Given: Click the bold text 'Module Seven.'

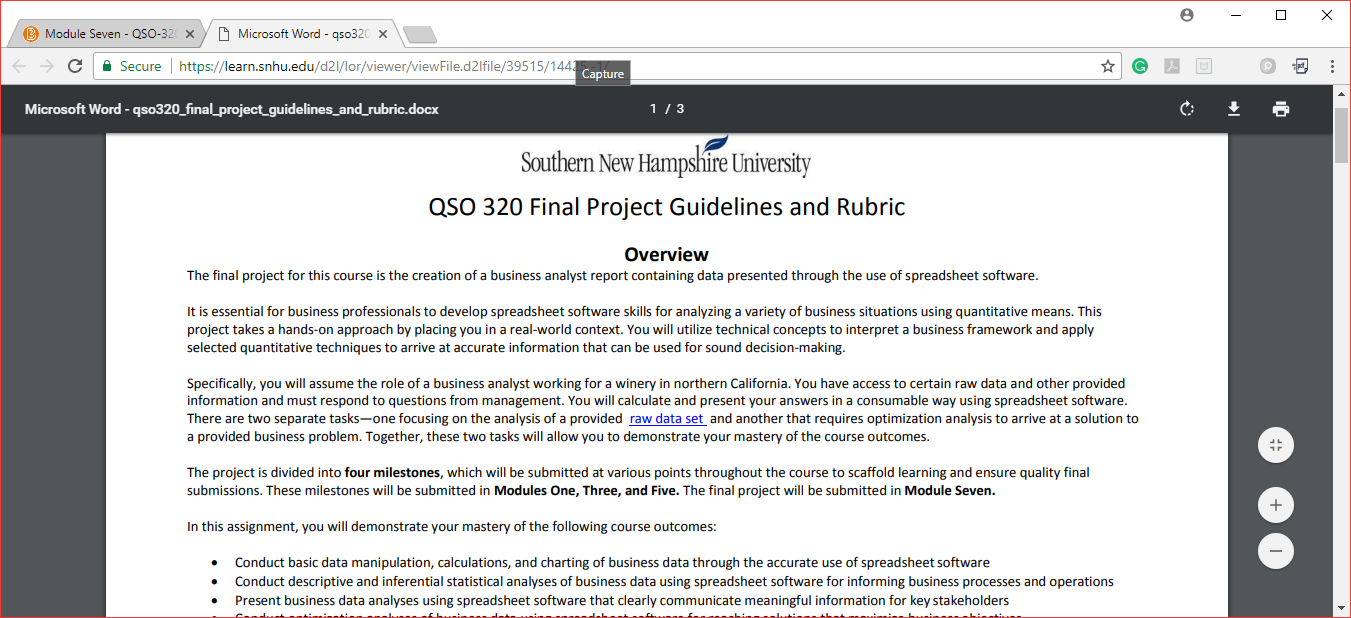Looking at the screenshot, I should coord(950,491).
